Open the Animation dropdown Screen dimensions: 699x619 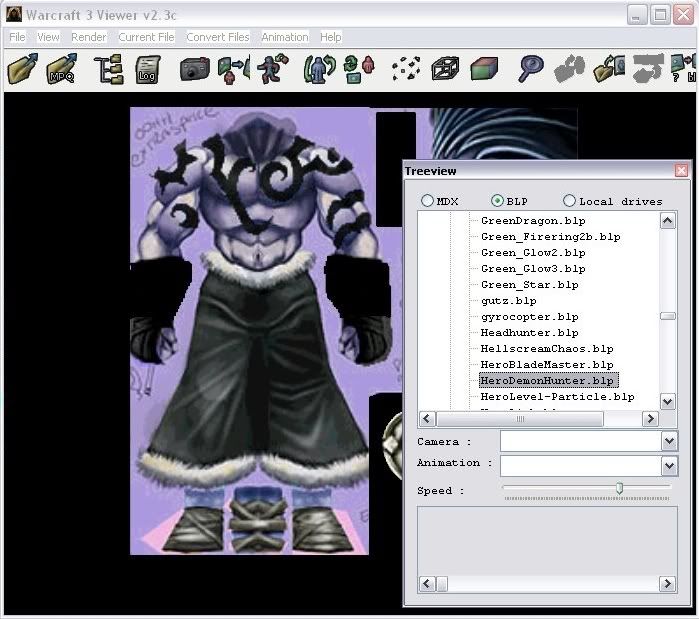click(669, 466)
